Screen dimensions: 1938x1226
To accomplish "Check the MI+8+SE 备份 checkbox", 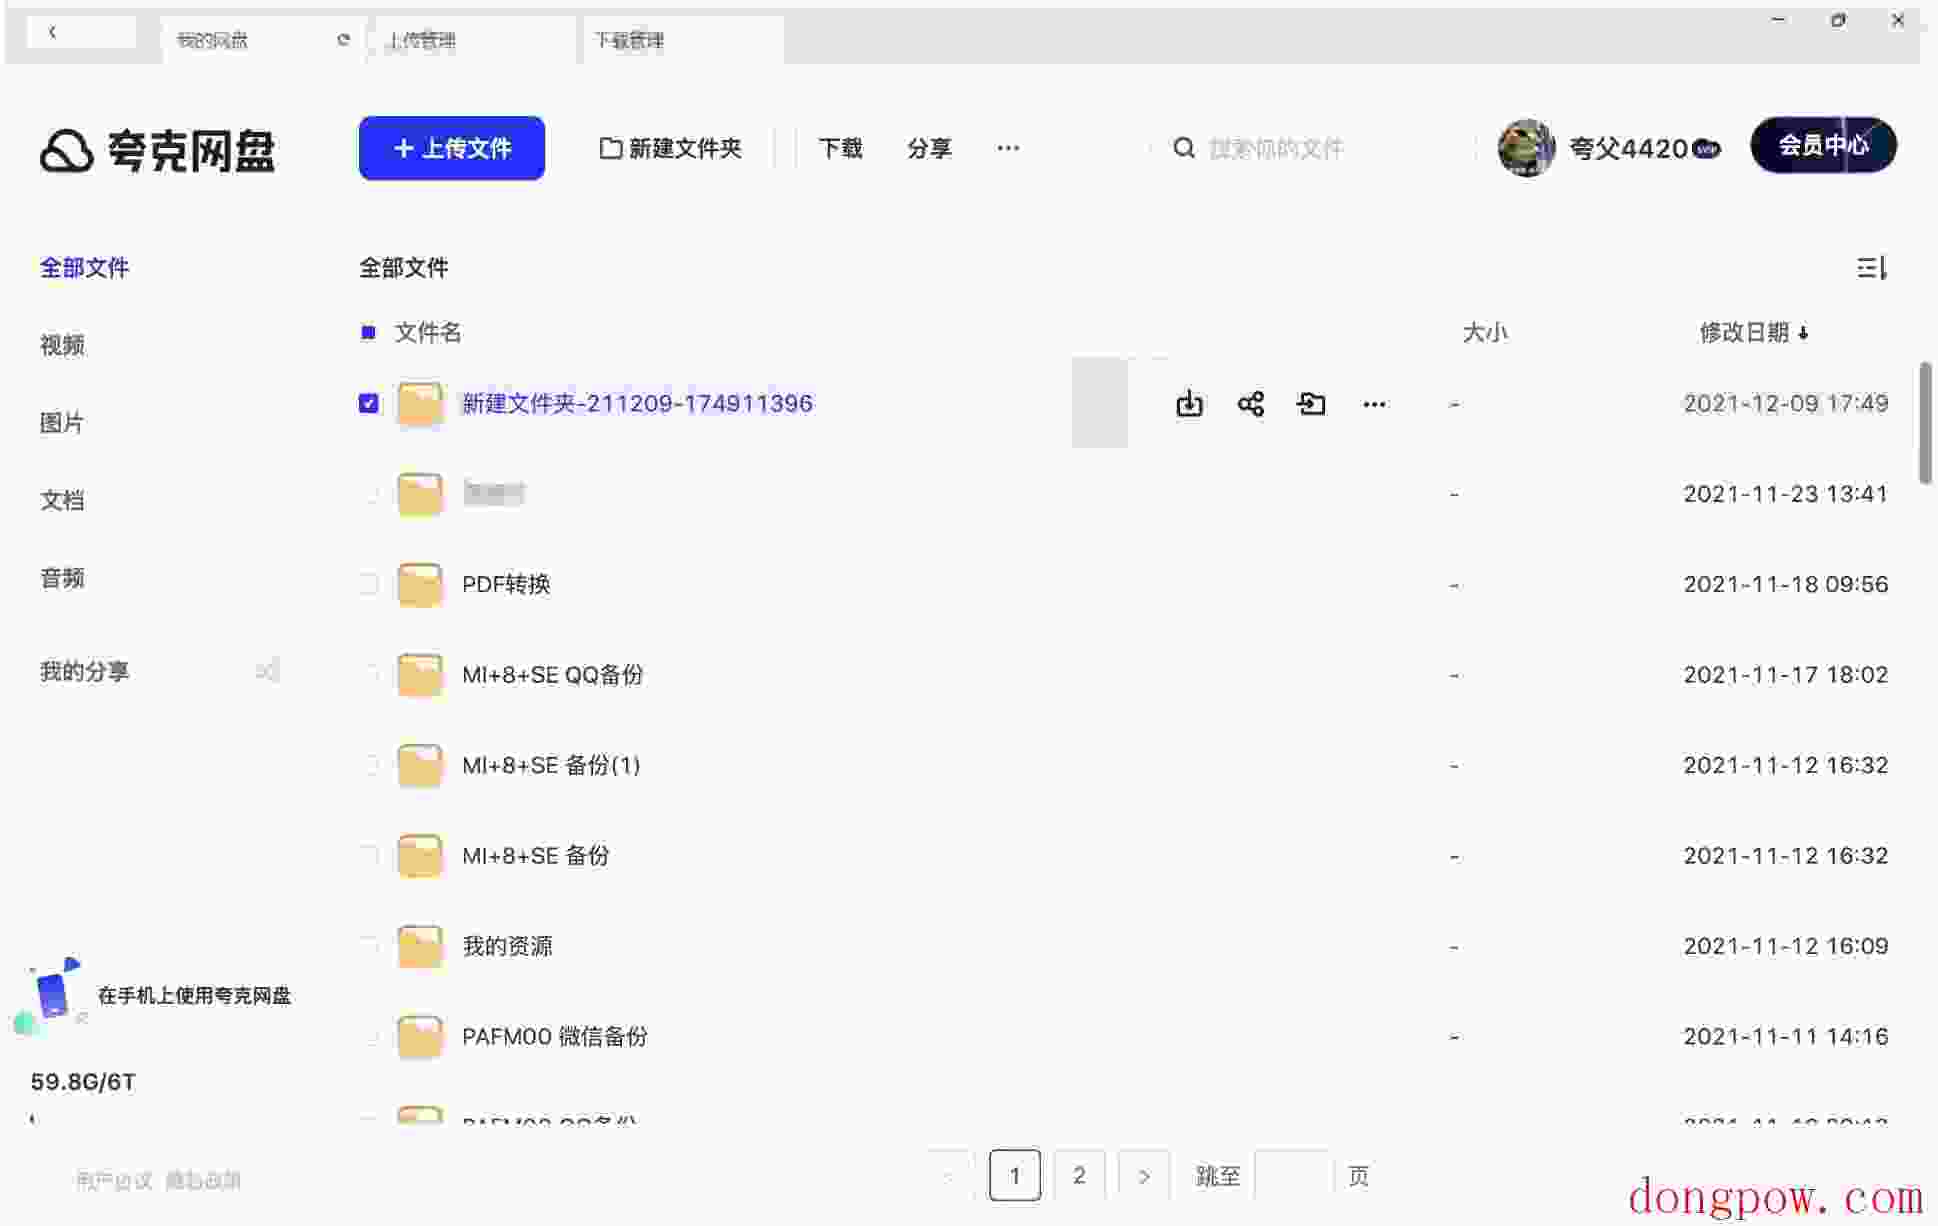I will pyautogui.click(x=368, y=856).
